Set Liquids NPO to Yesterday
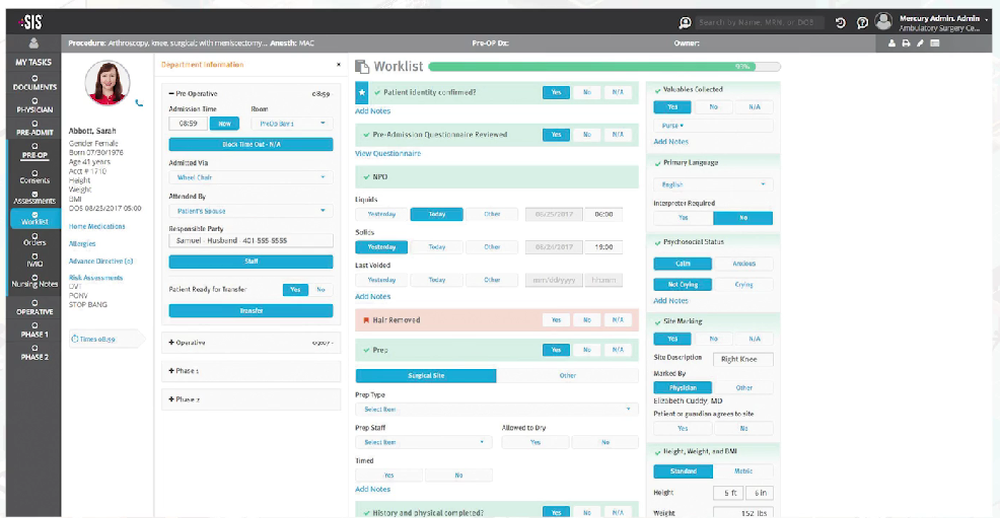The image size is (1000, 518). point(381,214)
